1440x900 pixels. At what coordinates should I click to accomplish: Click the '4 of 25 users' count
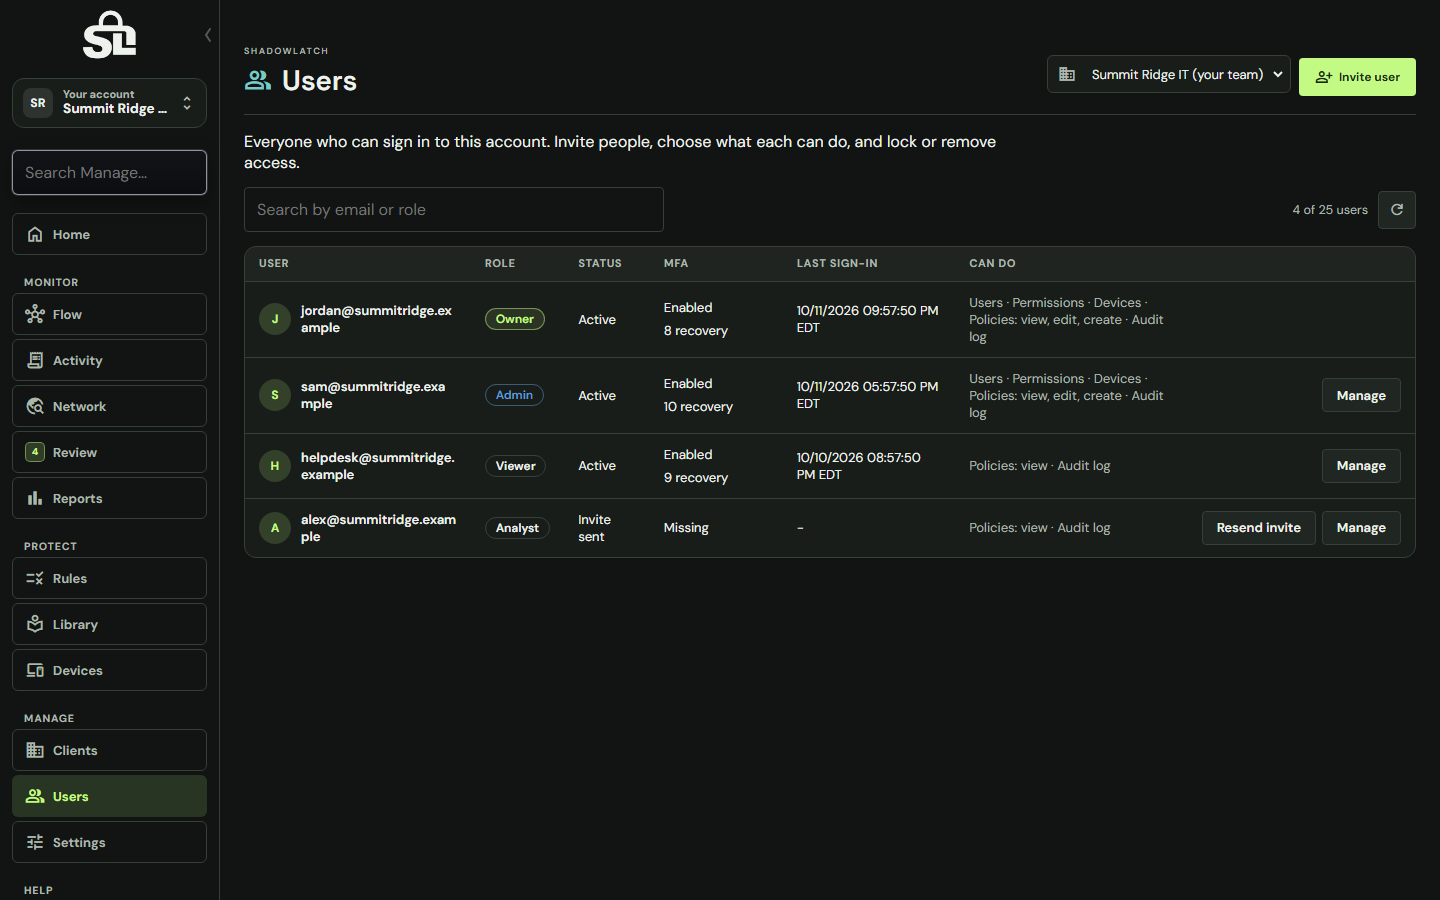pos(1330,210)
